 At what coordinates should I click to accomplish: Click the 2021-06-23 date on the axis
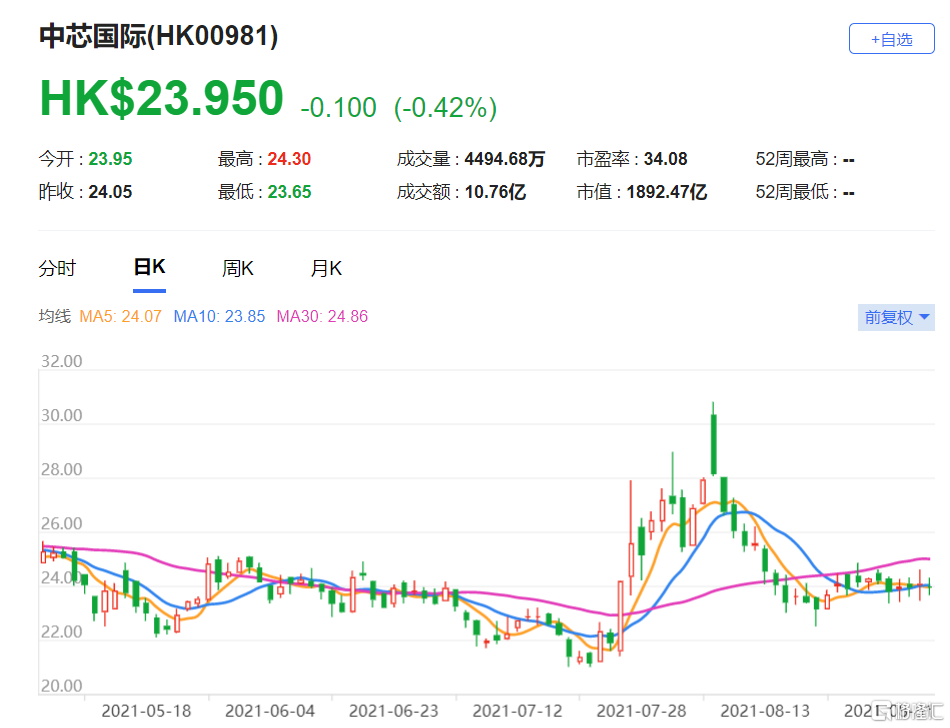394,710
